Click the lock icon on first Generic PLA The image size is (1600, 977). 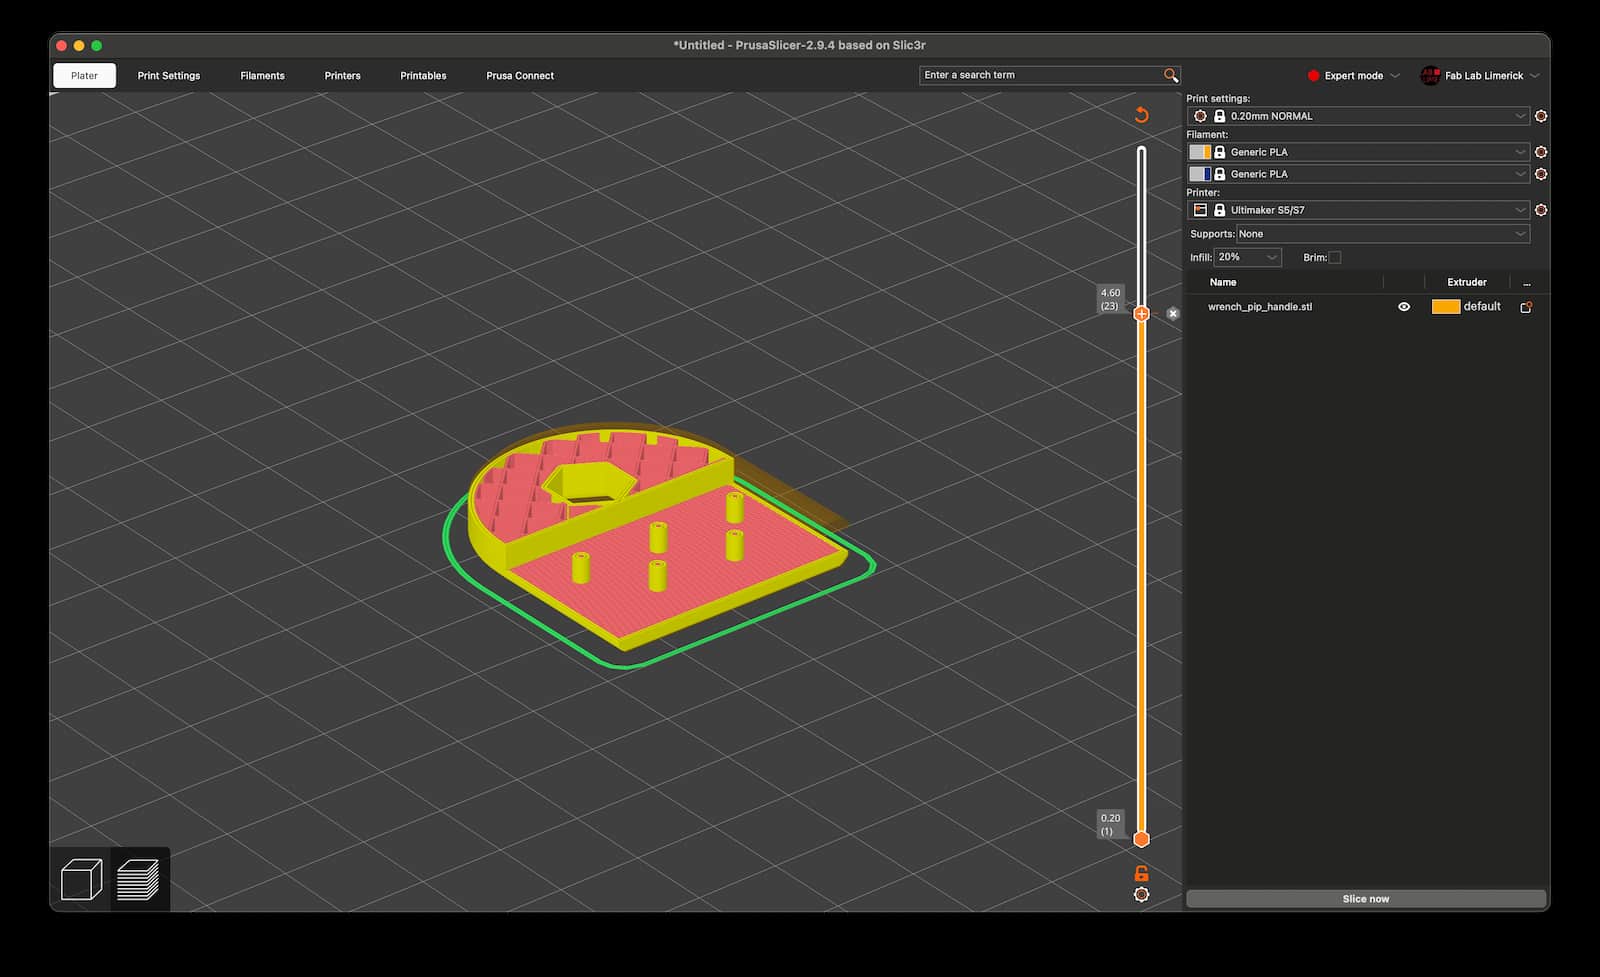click(1219, 152)
